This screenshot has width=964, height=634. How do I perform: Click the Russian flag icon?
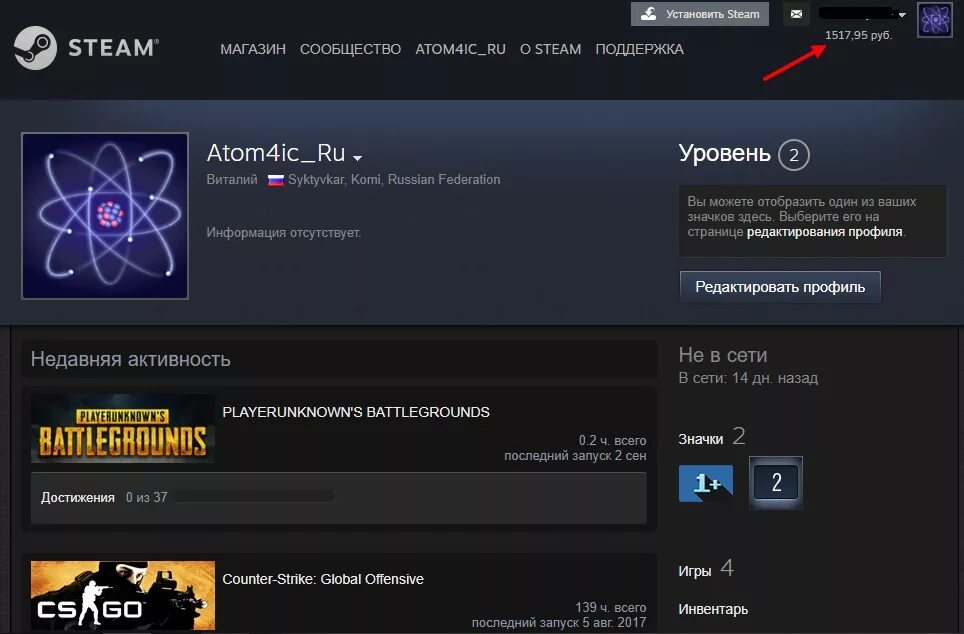click(x=275, y=180)
